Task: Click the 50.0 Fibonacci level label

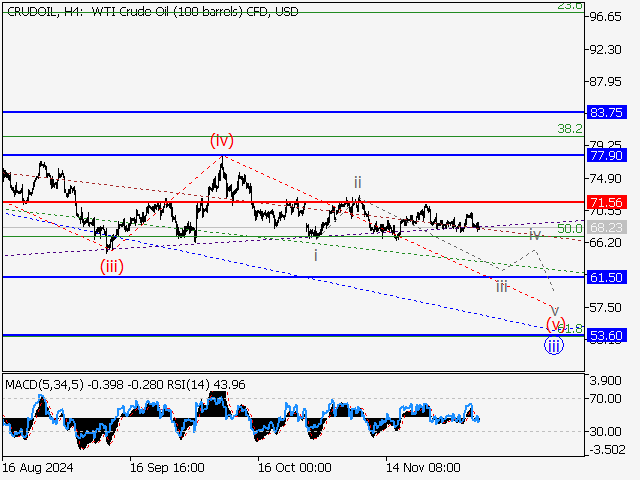Action: click(x=569, y=229)
